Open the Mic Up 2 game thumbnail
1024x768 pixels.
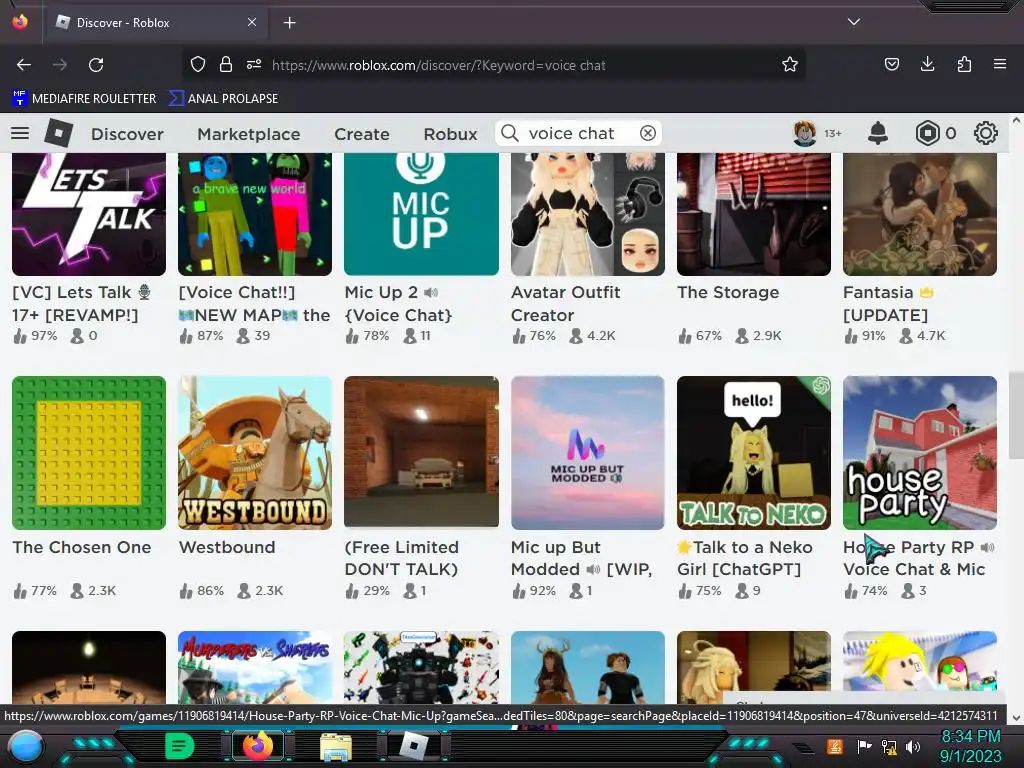point(421,214)
